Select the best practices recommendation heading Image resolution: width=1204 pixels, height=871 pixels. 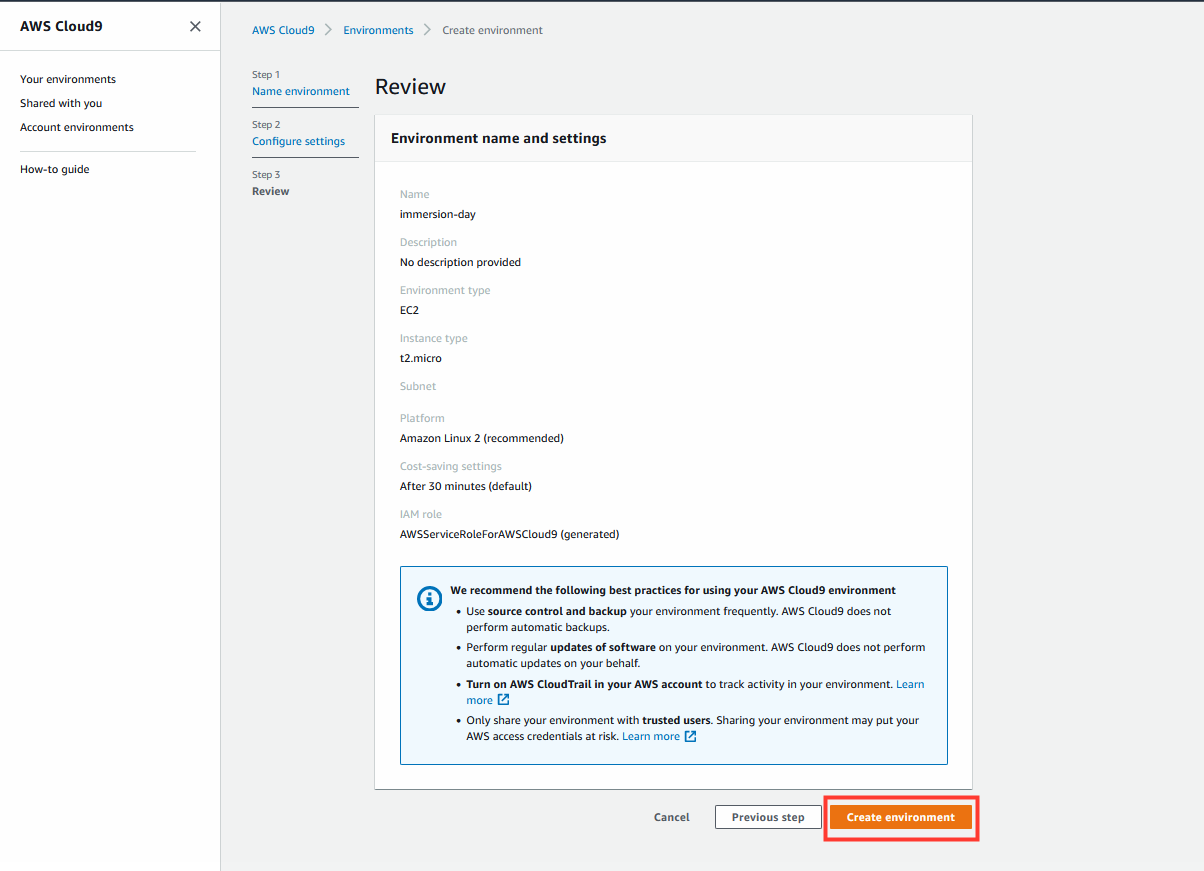pos(673,590)
